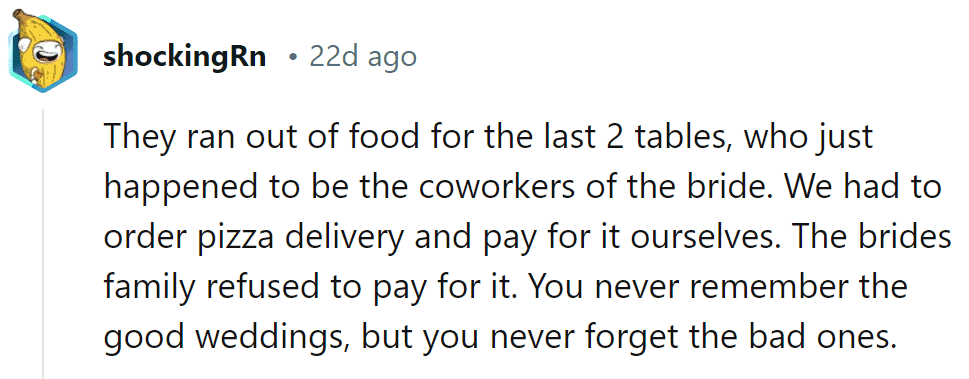Click the line starting "family refused to pay"
Image resolution: width=969 pixels, height=379 pixels.
tap(506, 287)
